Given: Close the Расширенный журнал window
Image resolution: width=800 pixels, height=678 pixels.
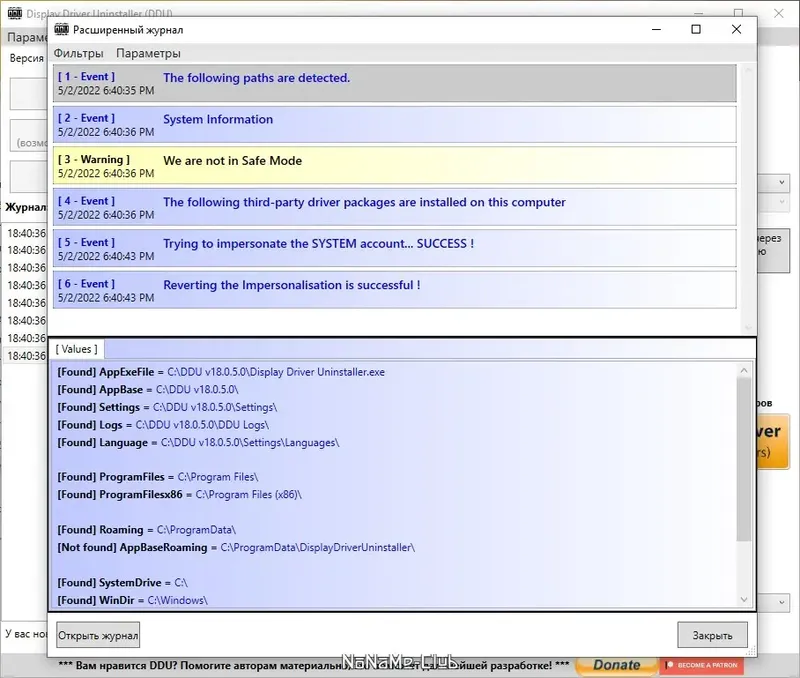Looking at the screenshot, I should tap(736, 29).
